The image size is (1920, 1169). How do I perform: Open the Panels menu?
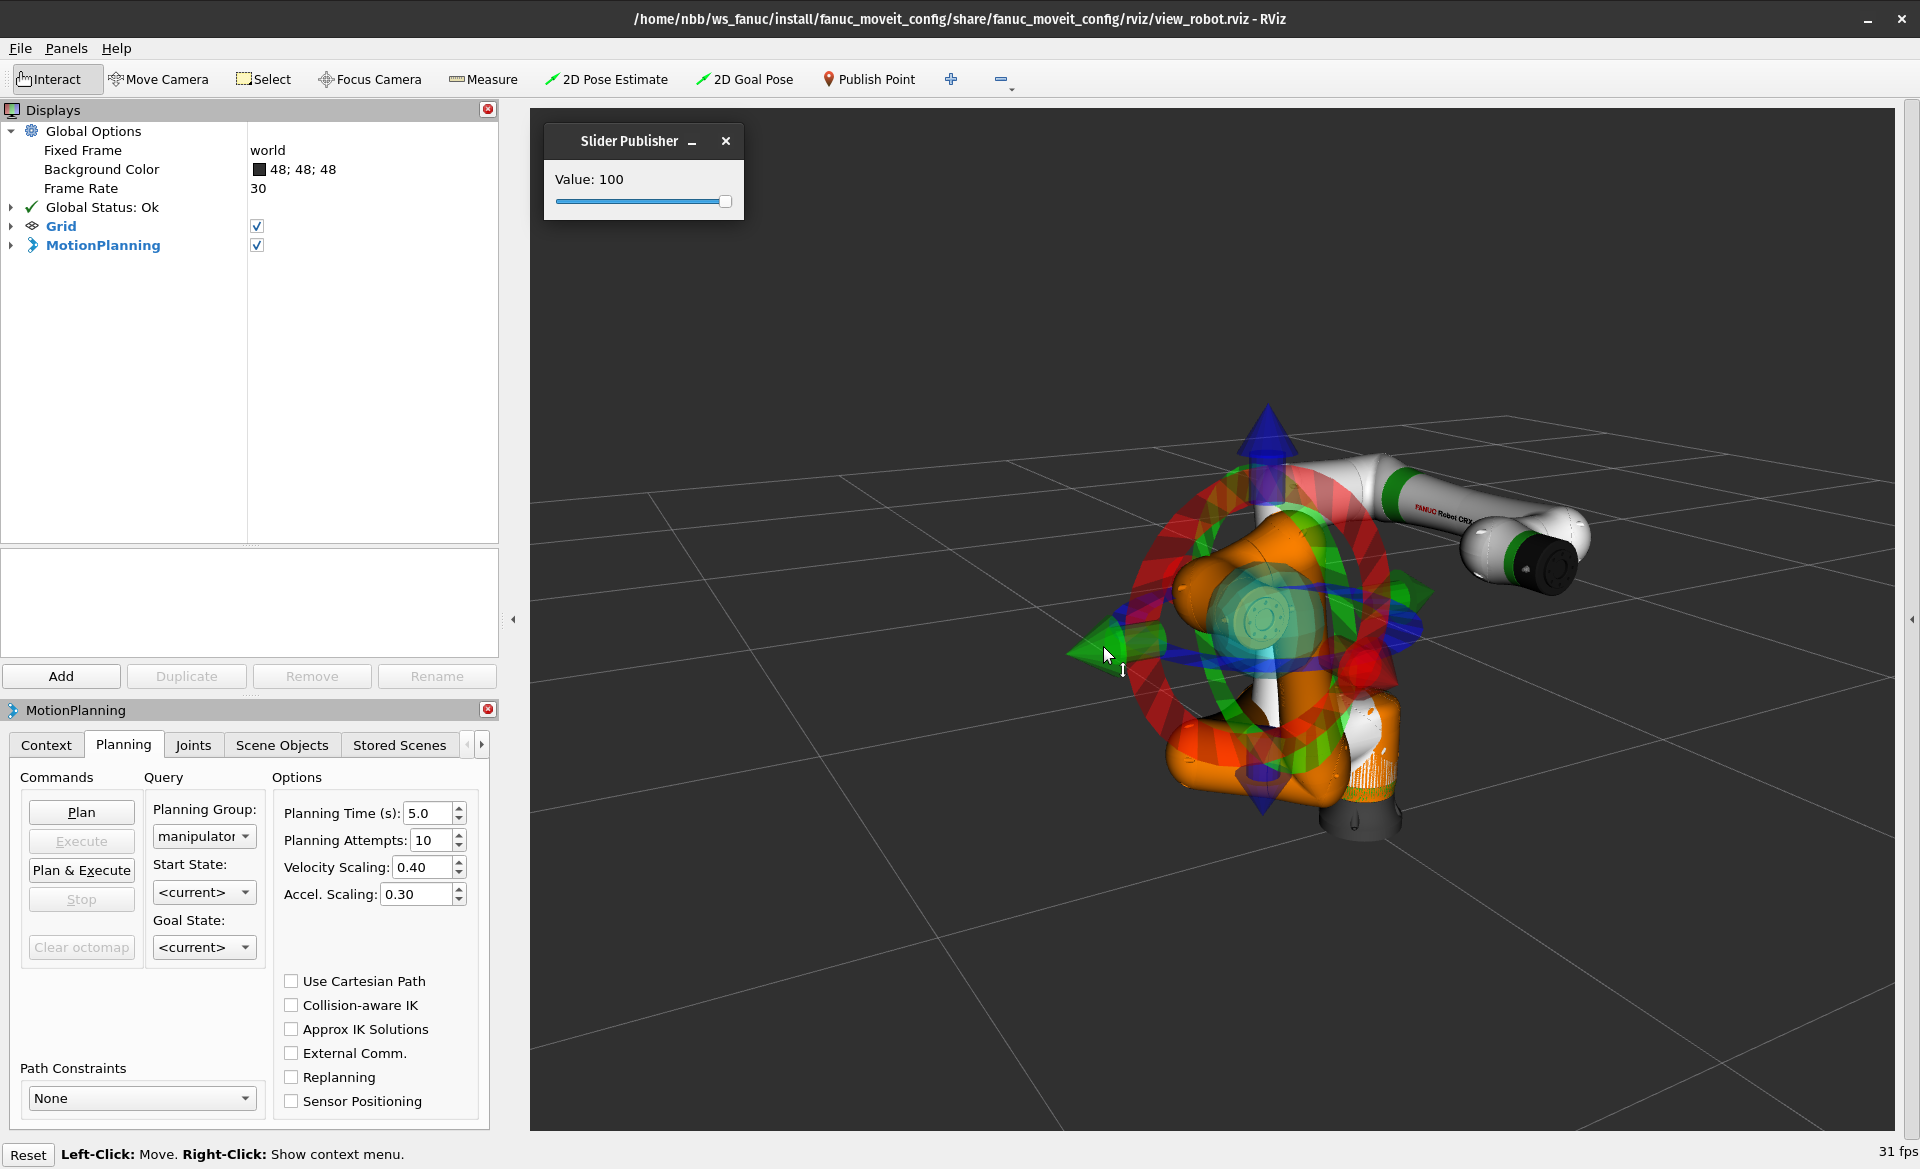66,48
